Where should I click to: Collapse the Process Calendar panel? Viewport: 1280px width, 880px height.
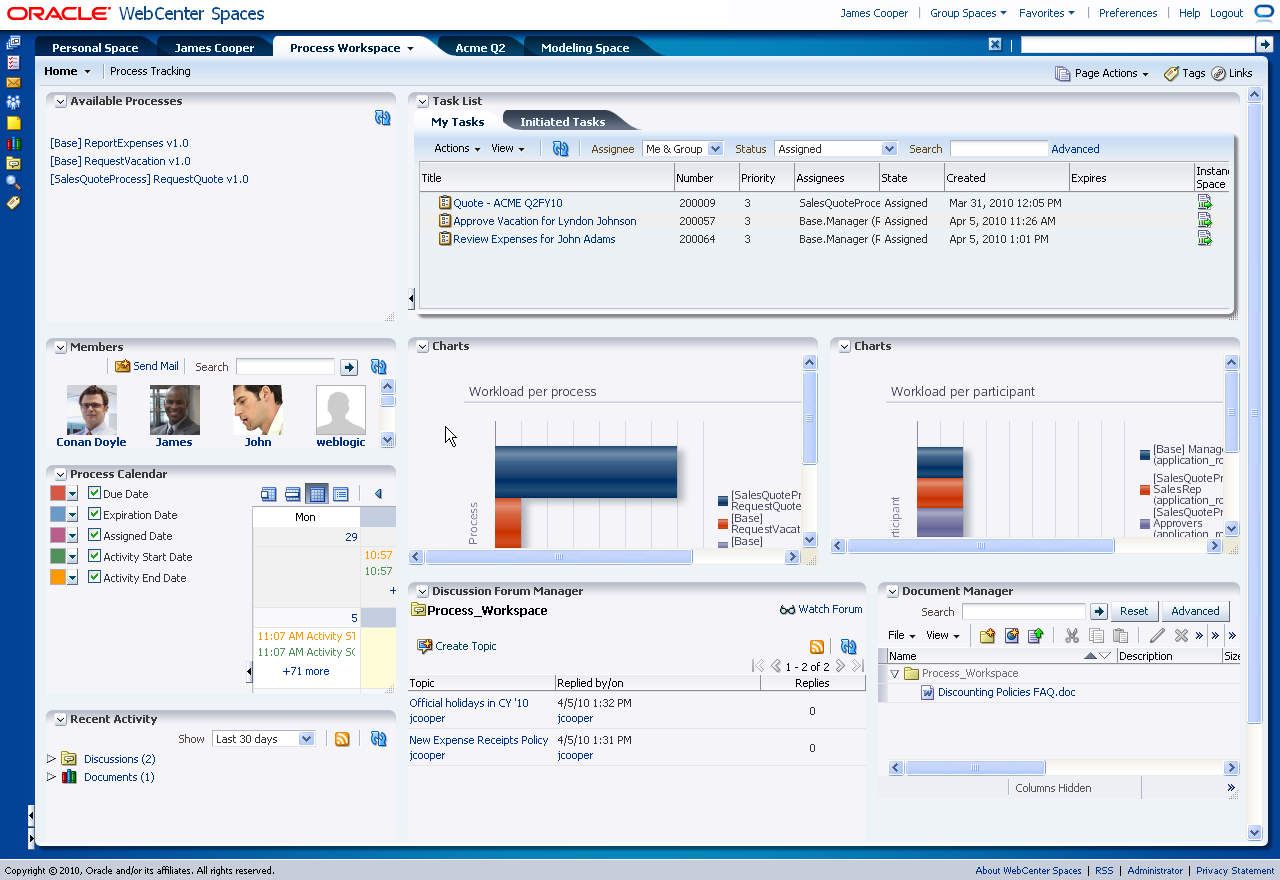61,474
